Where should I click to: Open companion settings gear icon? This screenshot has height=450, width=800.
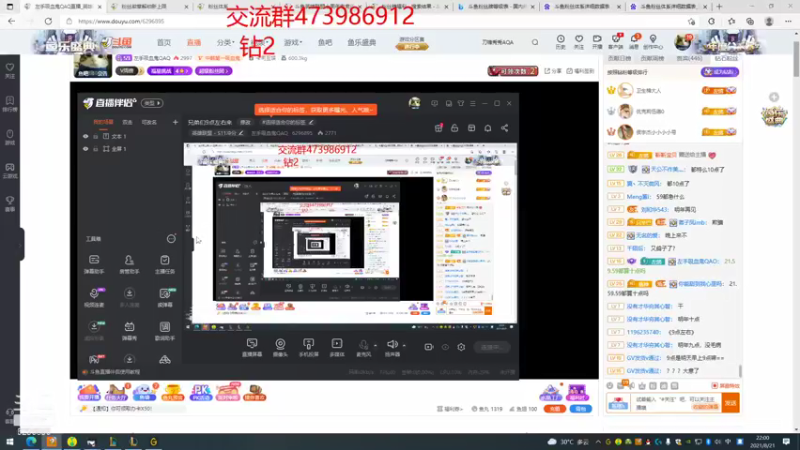tap(461, 347)
